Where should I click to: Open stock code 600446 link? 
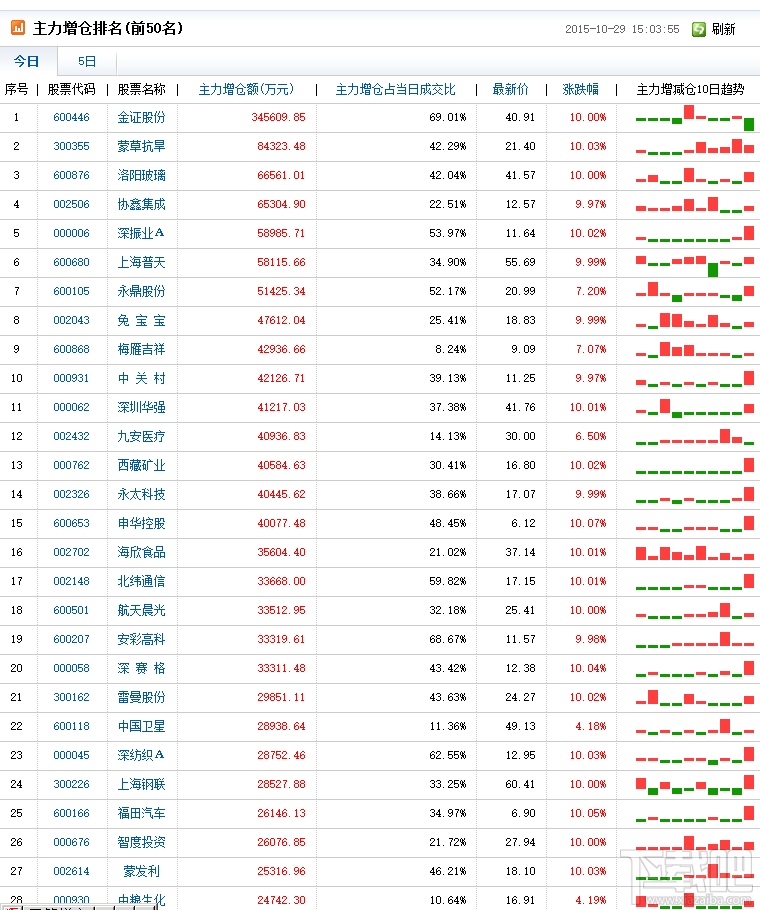click(71, 117)
